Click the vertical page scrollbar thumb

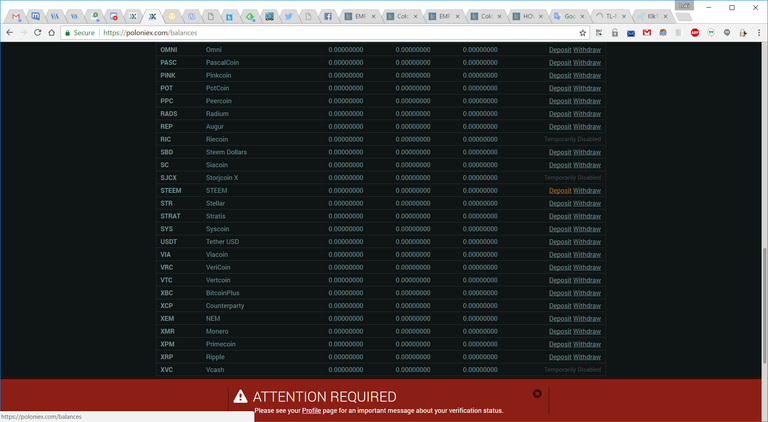point(765,305)
